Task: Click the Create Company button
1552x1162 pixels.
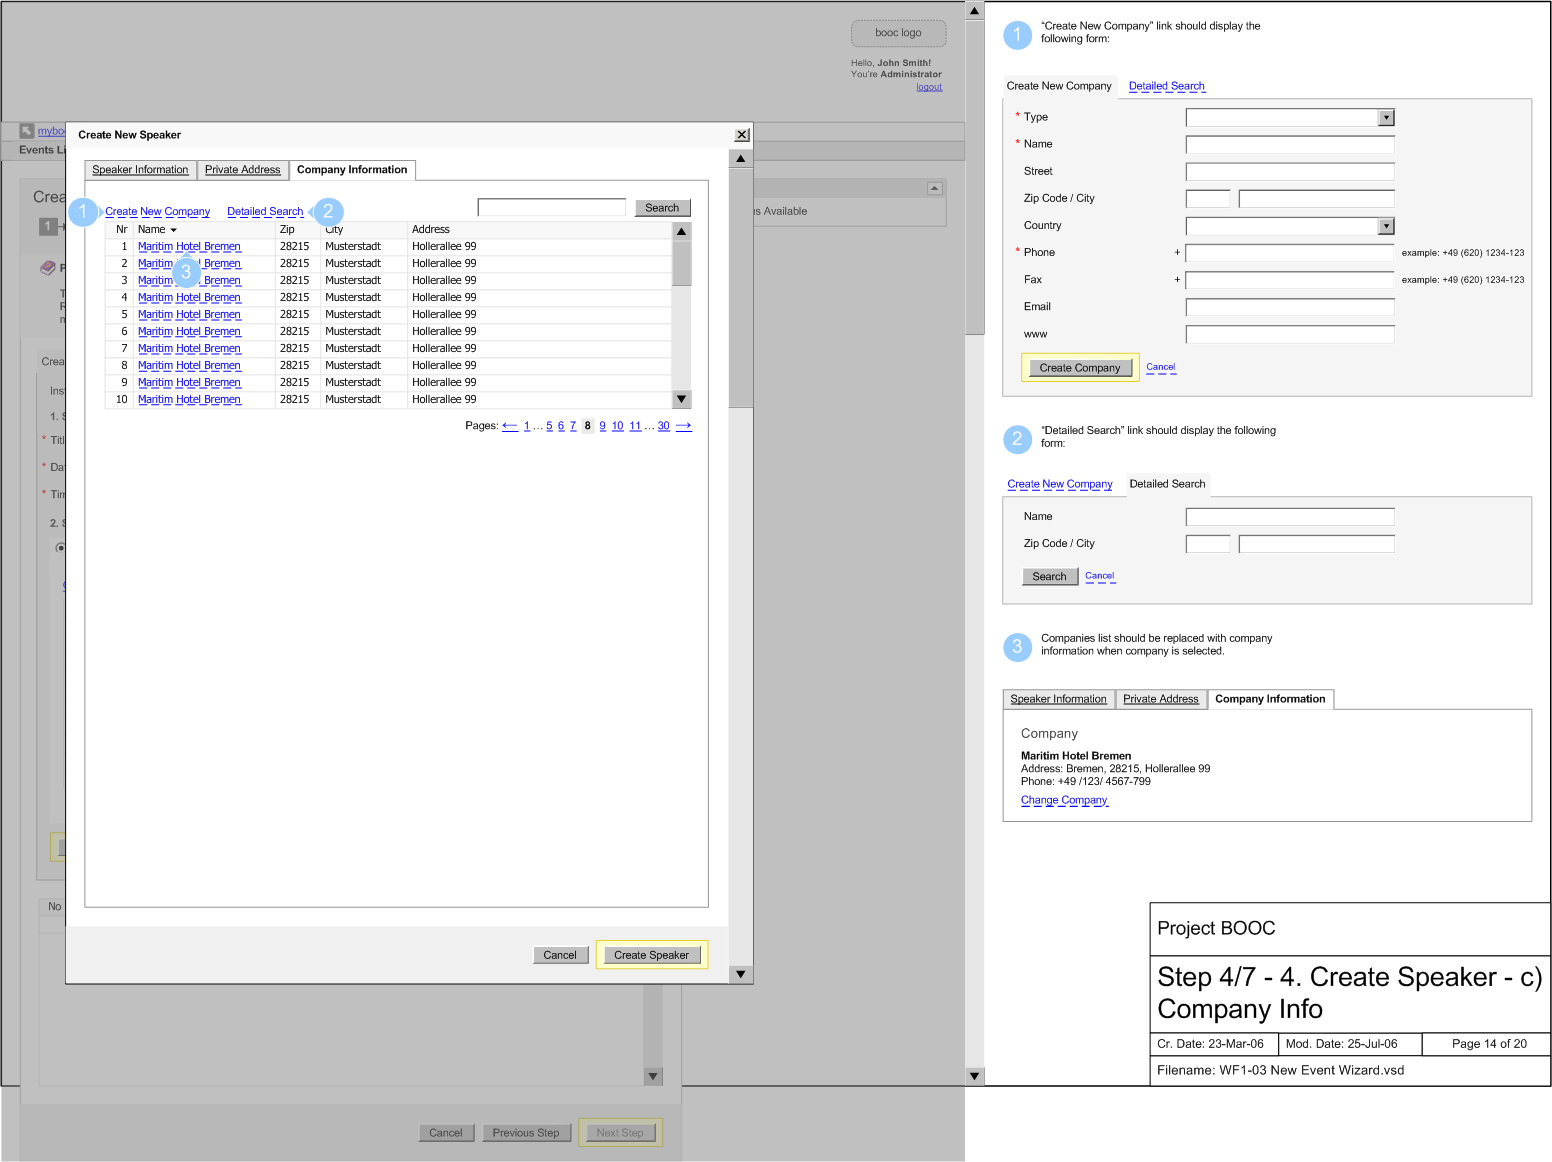Action: point(1080,368)
